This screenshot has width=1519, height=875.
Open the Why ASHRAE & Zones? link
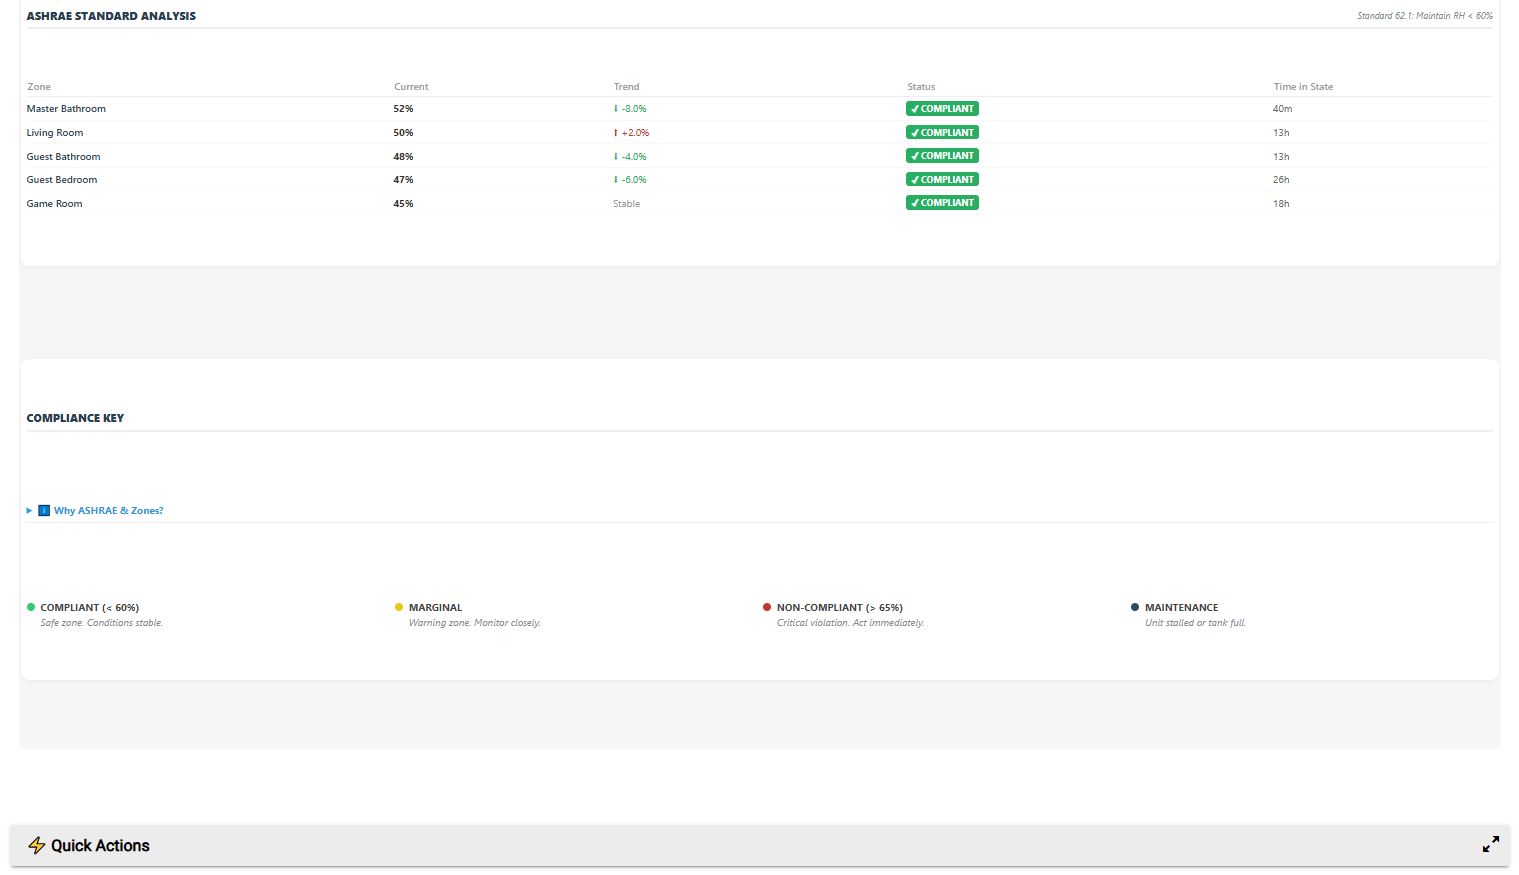pyautogui.click(x=108, y=510)
